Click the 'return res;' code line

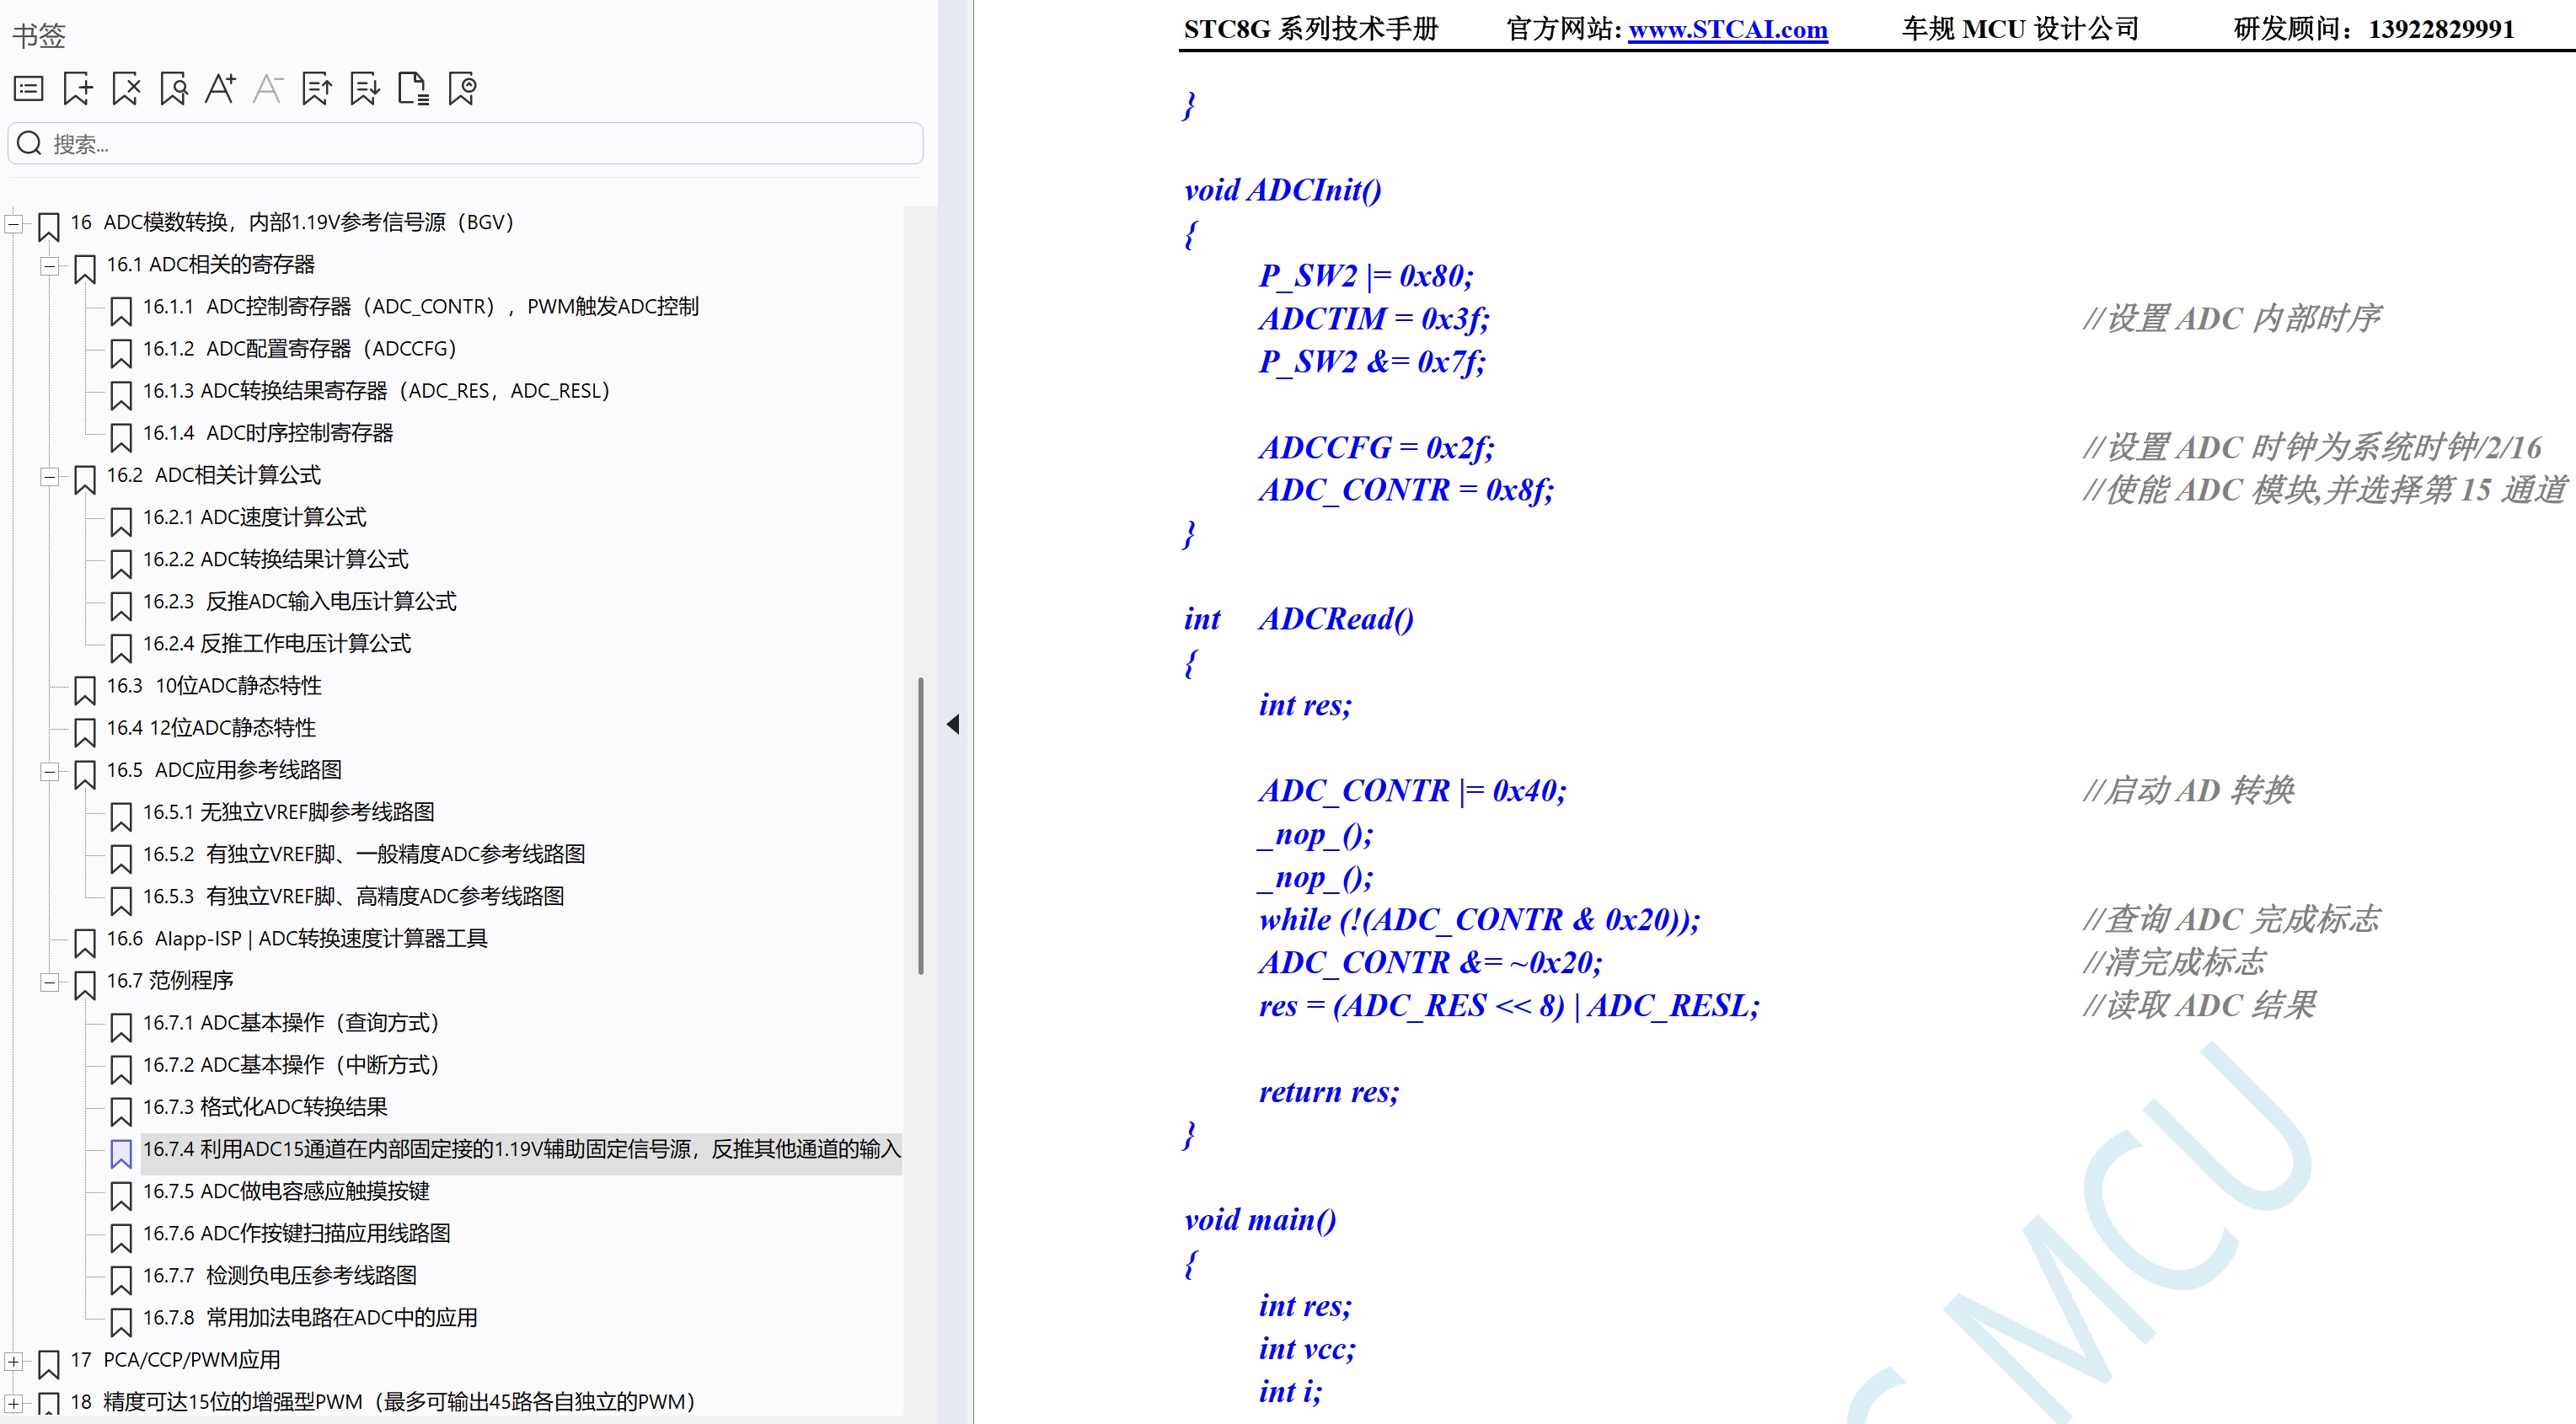click(1329, 1092)
